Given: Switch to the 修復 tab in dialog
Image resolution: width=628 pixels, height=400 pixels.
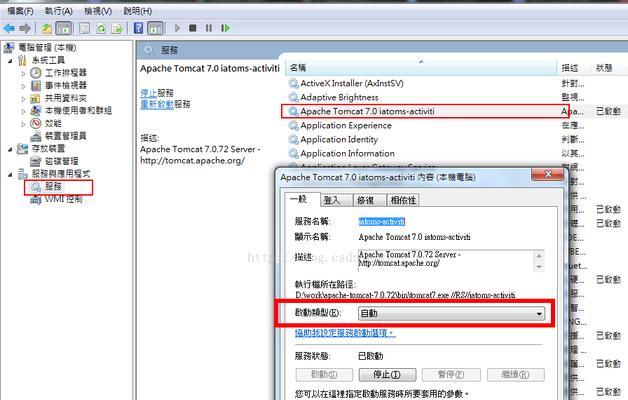Looking at the screenshot, I should [370, 200].
